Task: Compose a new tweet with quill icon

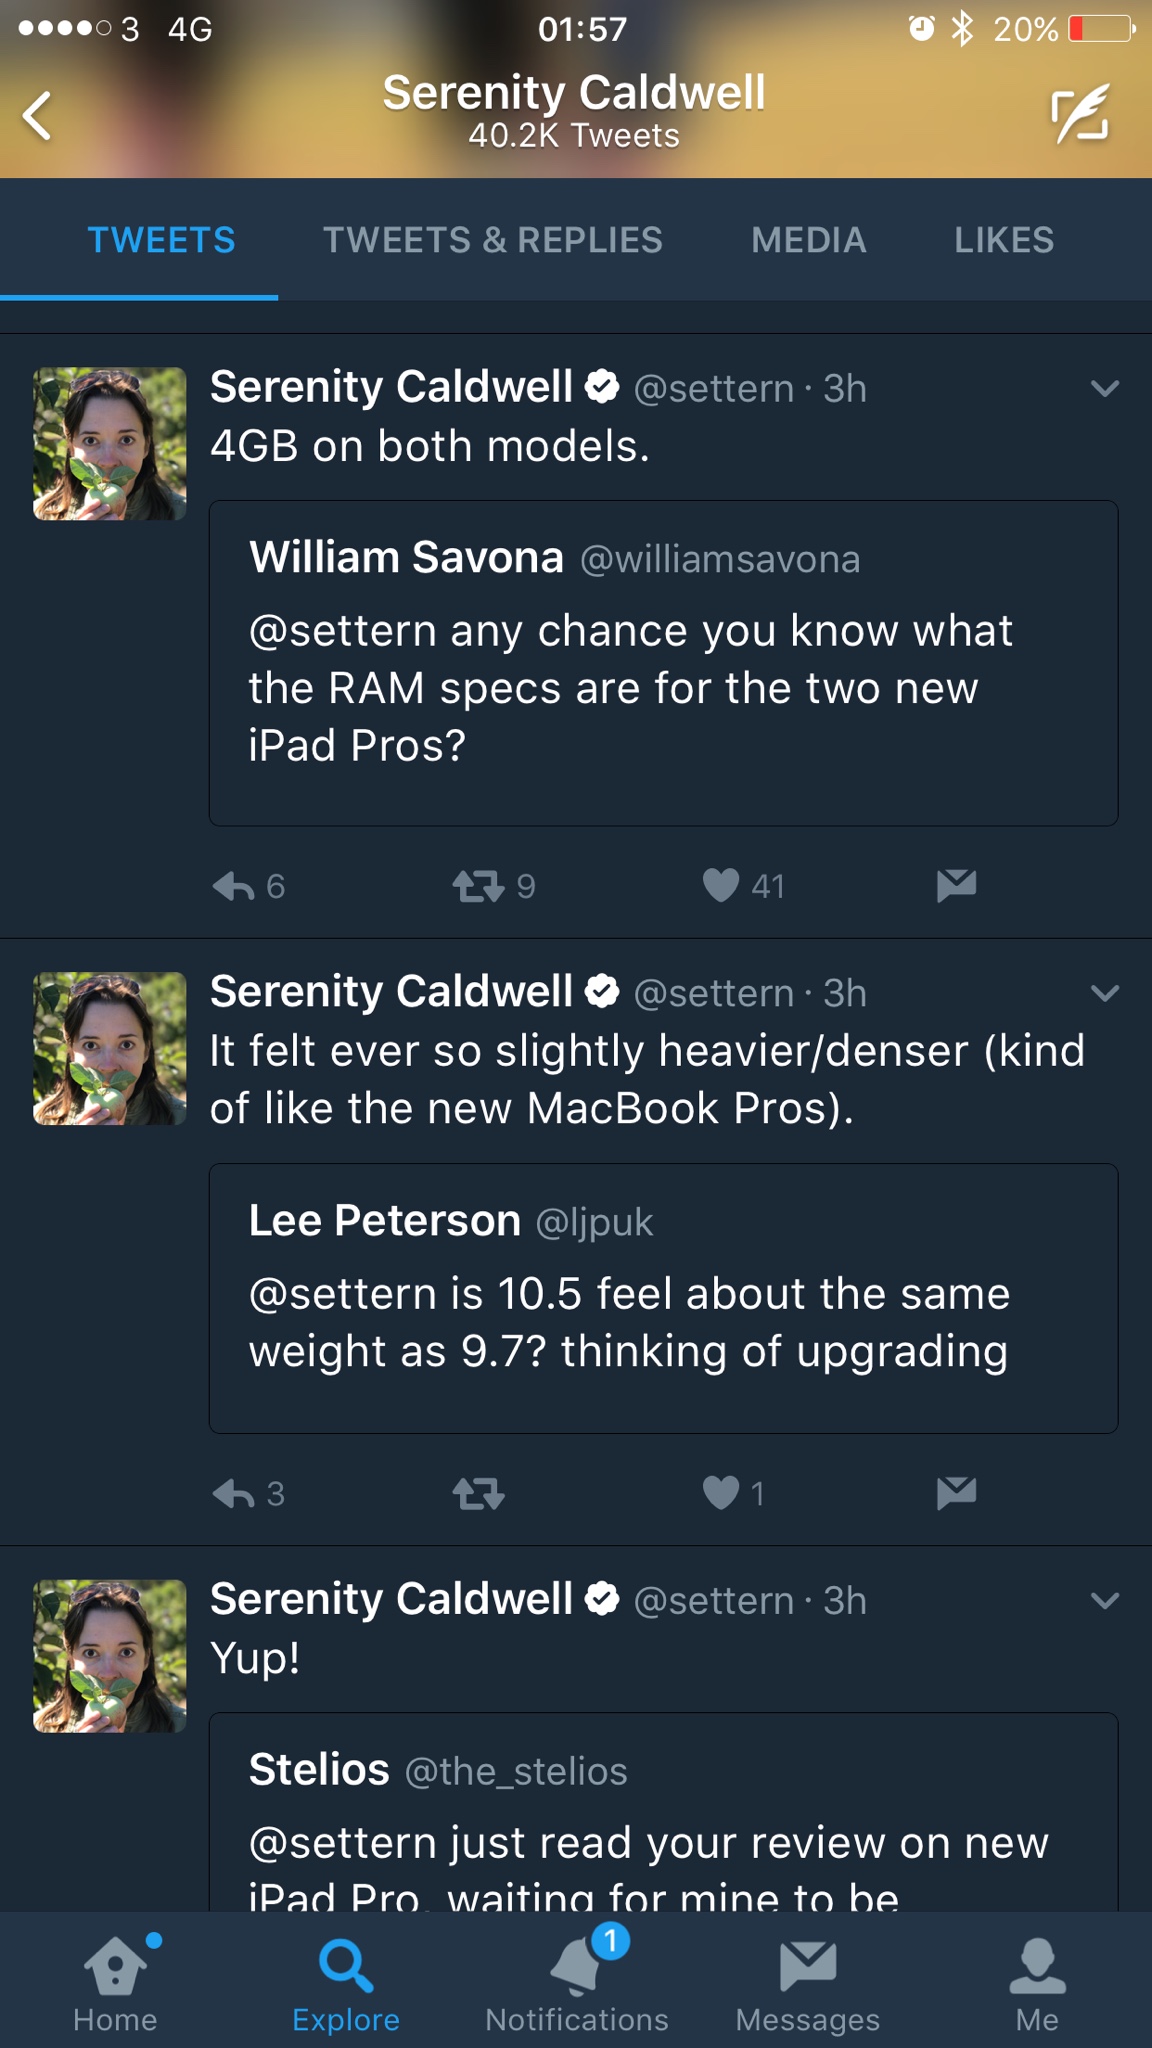Action: [x=1080, y=114]
